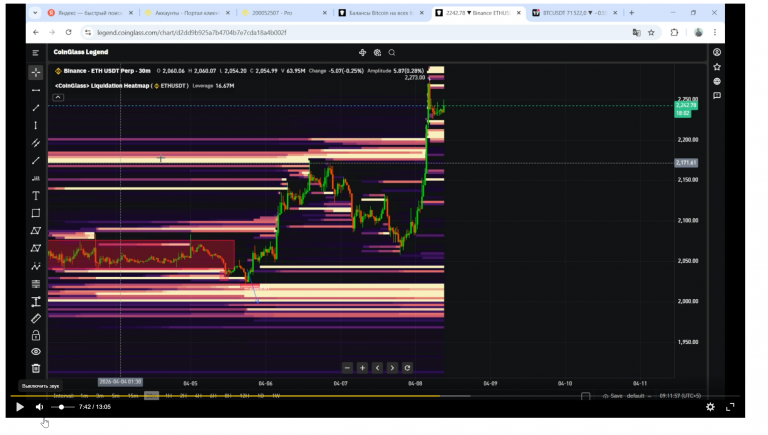Shift the chart right with arrow button
This screenshot has width=768, height=435.
point(392,368)
